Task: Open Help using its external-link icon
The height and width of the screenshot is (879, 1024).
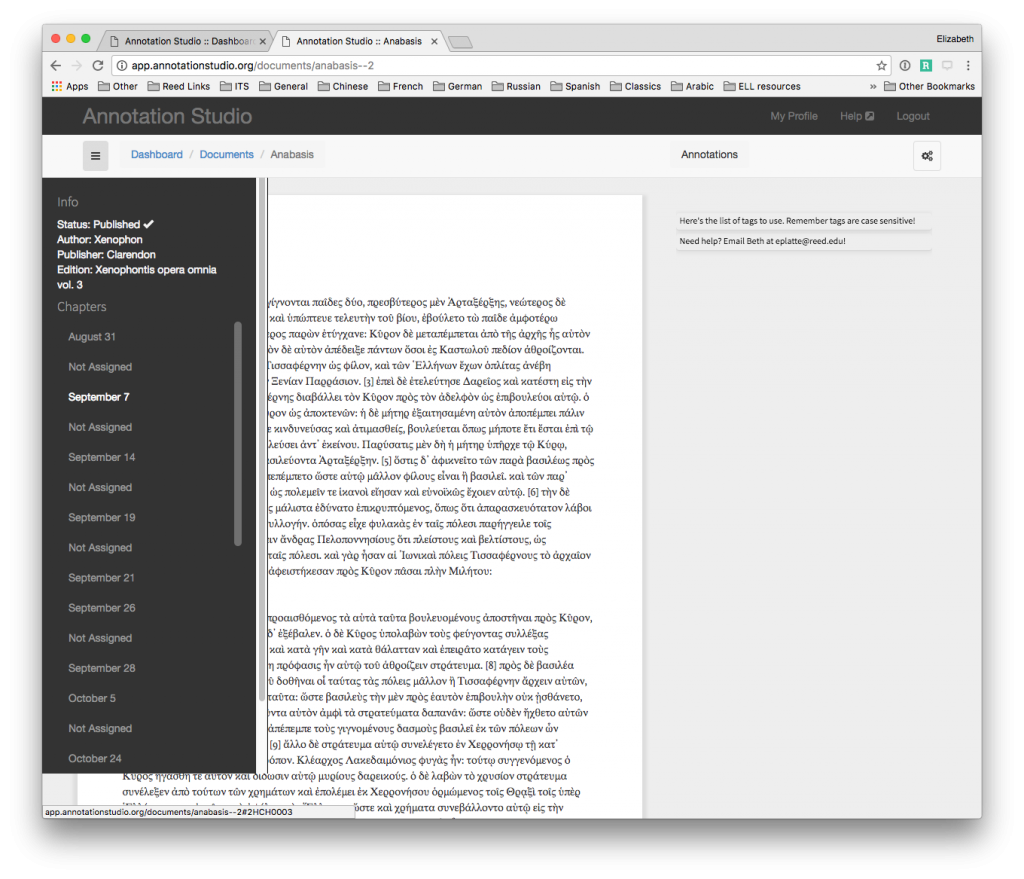Action: (x=869, y=116)
